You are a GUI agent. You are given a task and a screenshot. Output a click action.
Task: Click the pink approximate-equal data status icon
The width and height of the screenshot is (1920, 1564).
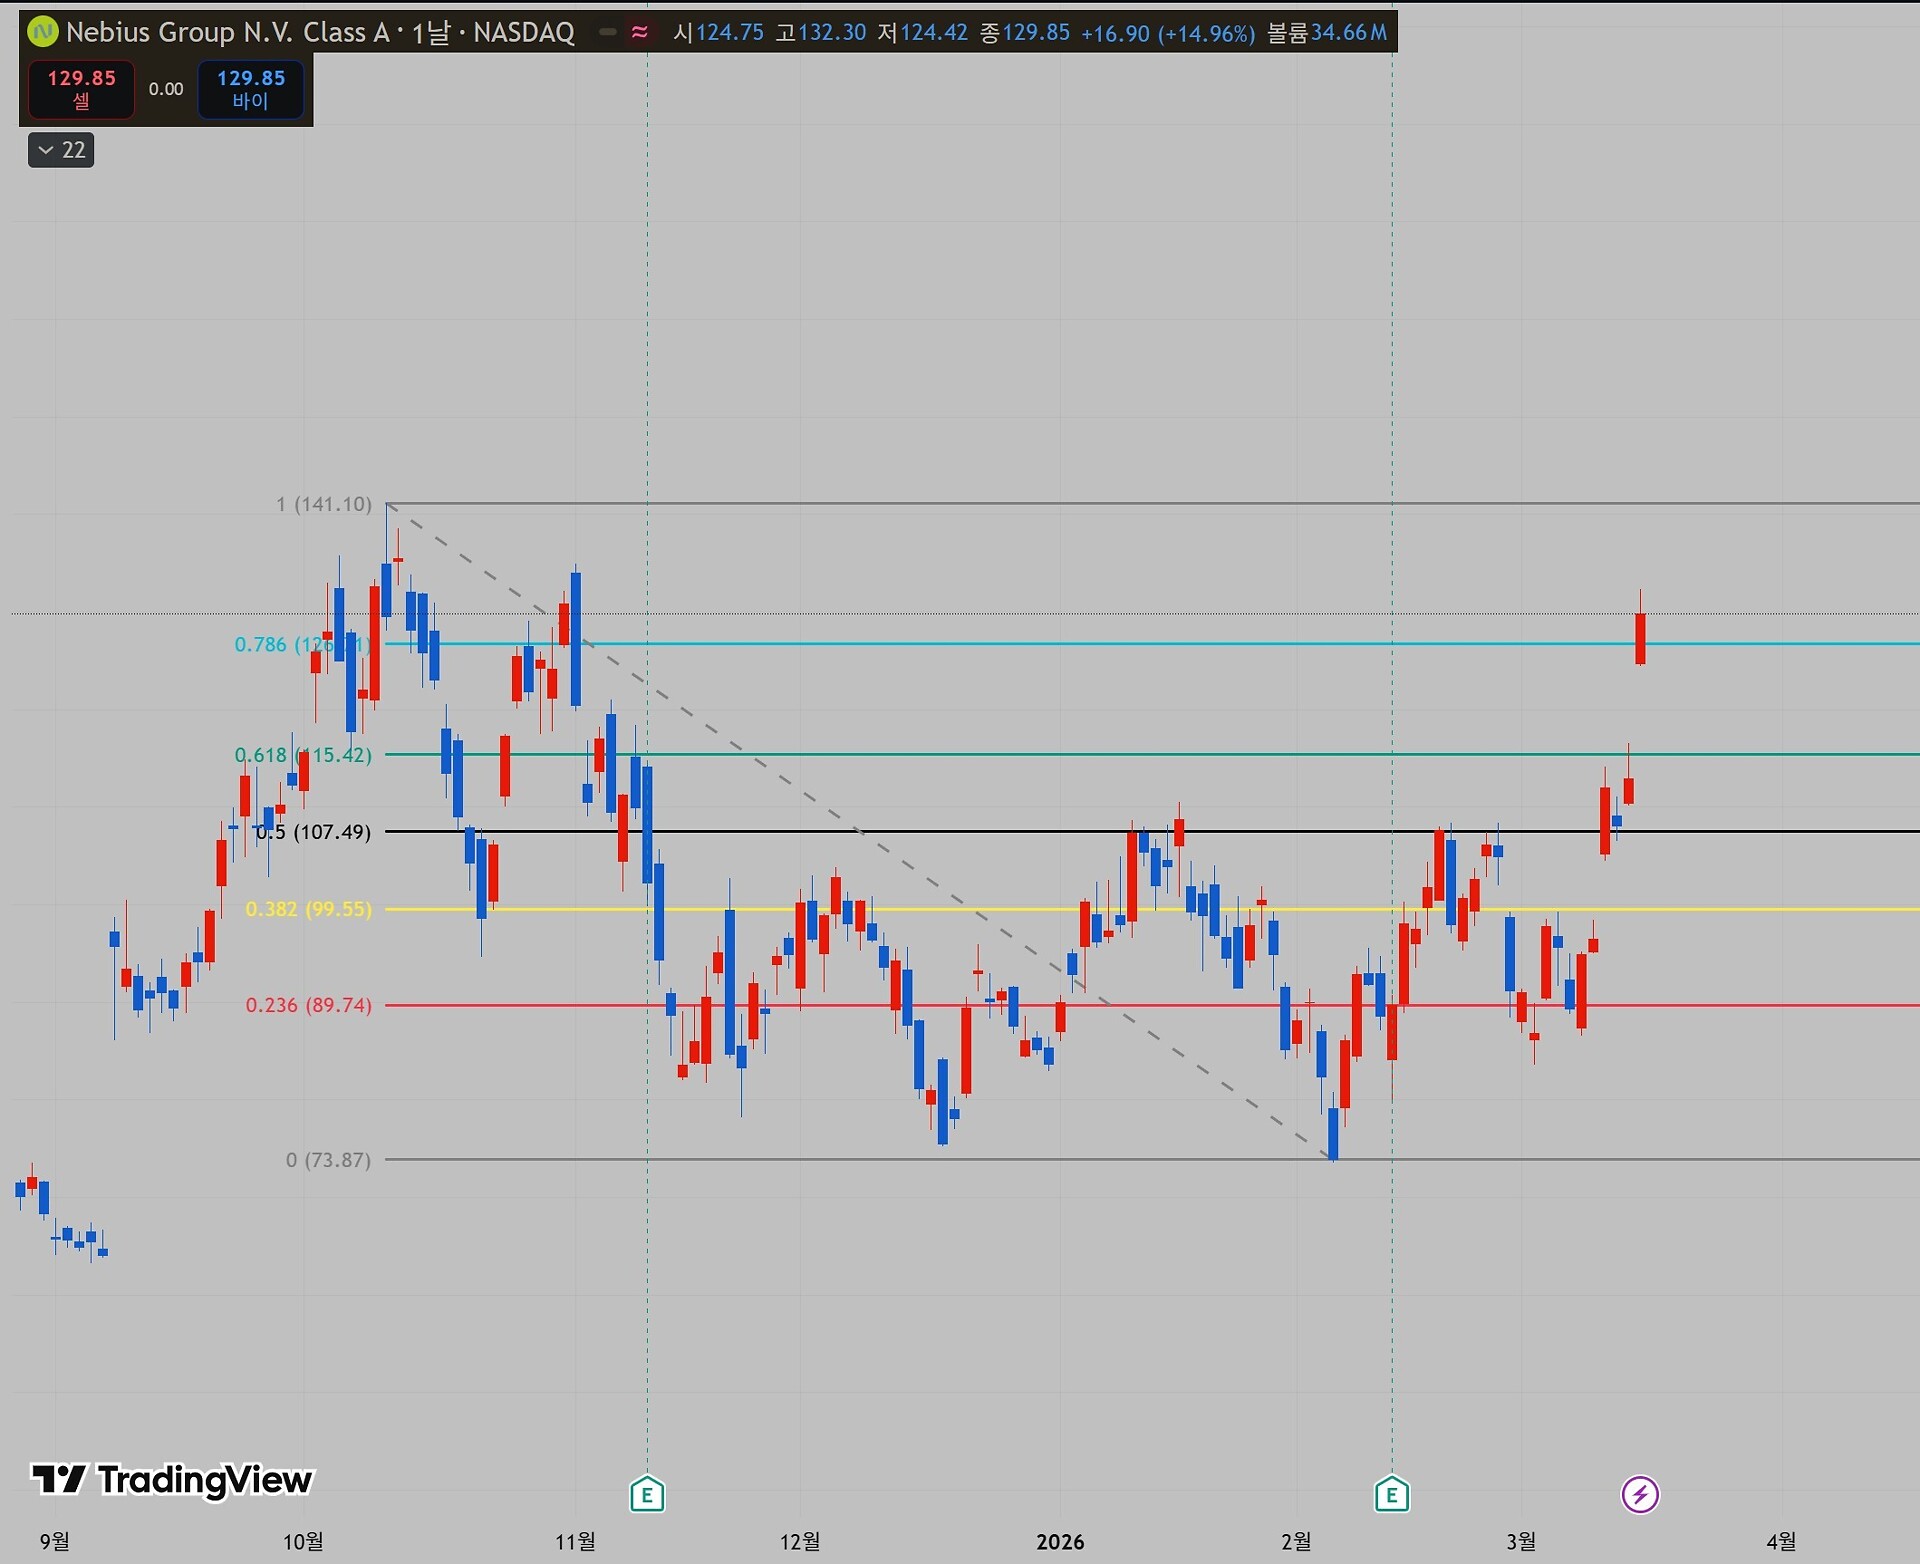click(x=639, y=32)
